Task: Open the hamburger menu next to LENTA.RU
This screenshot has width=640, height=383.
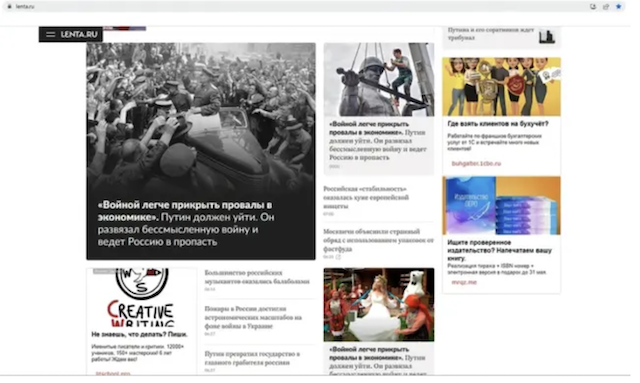Action: 51,35
